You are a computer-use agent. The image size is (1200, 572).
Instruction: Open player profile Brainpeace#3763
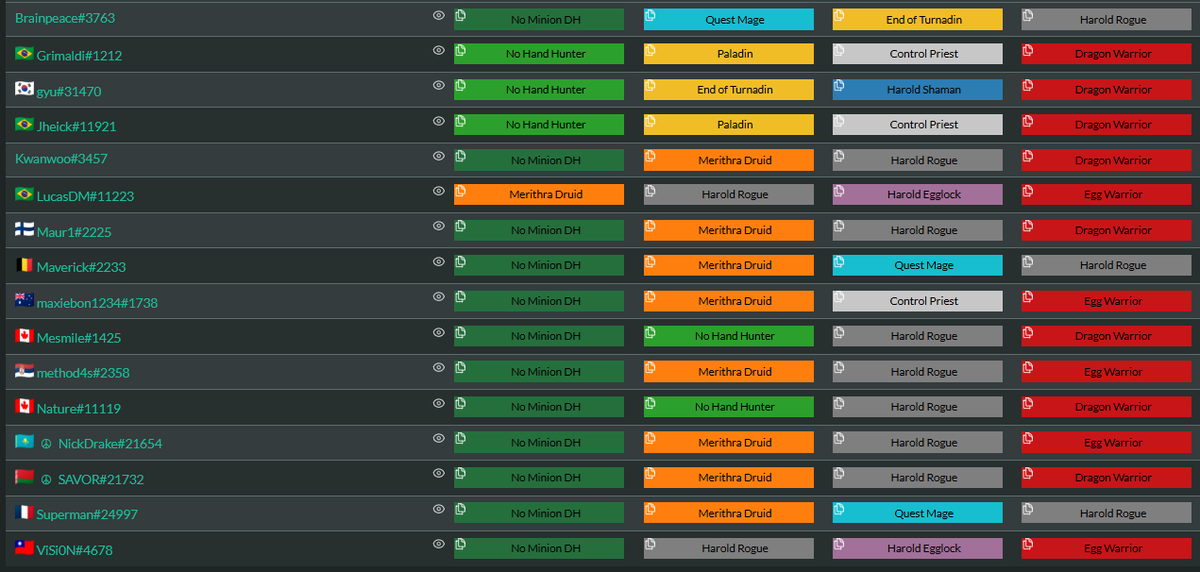(x=65, y=18)
